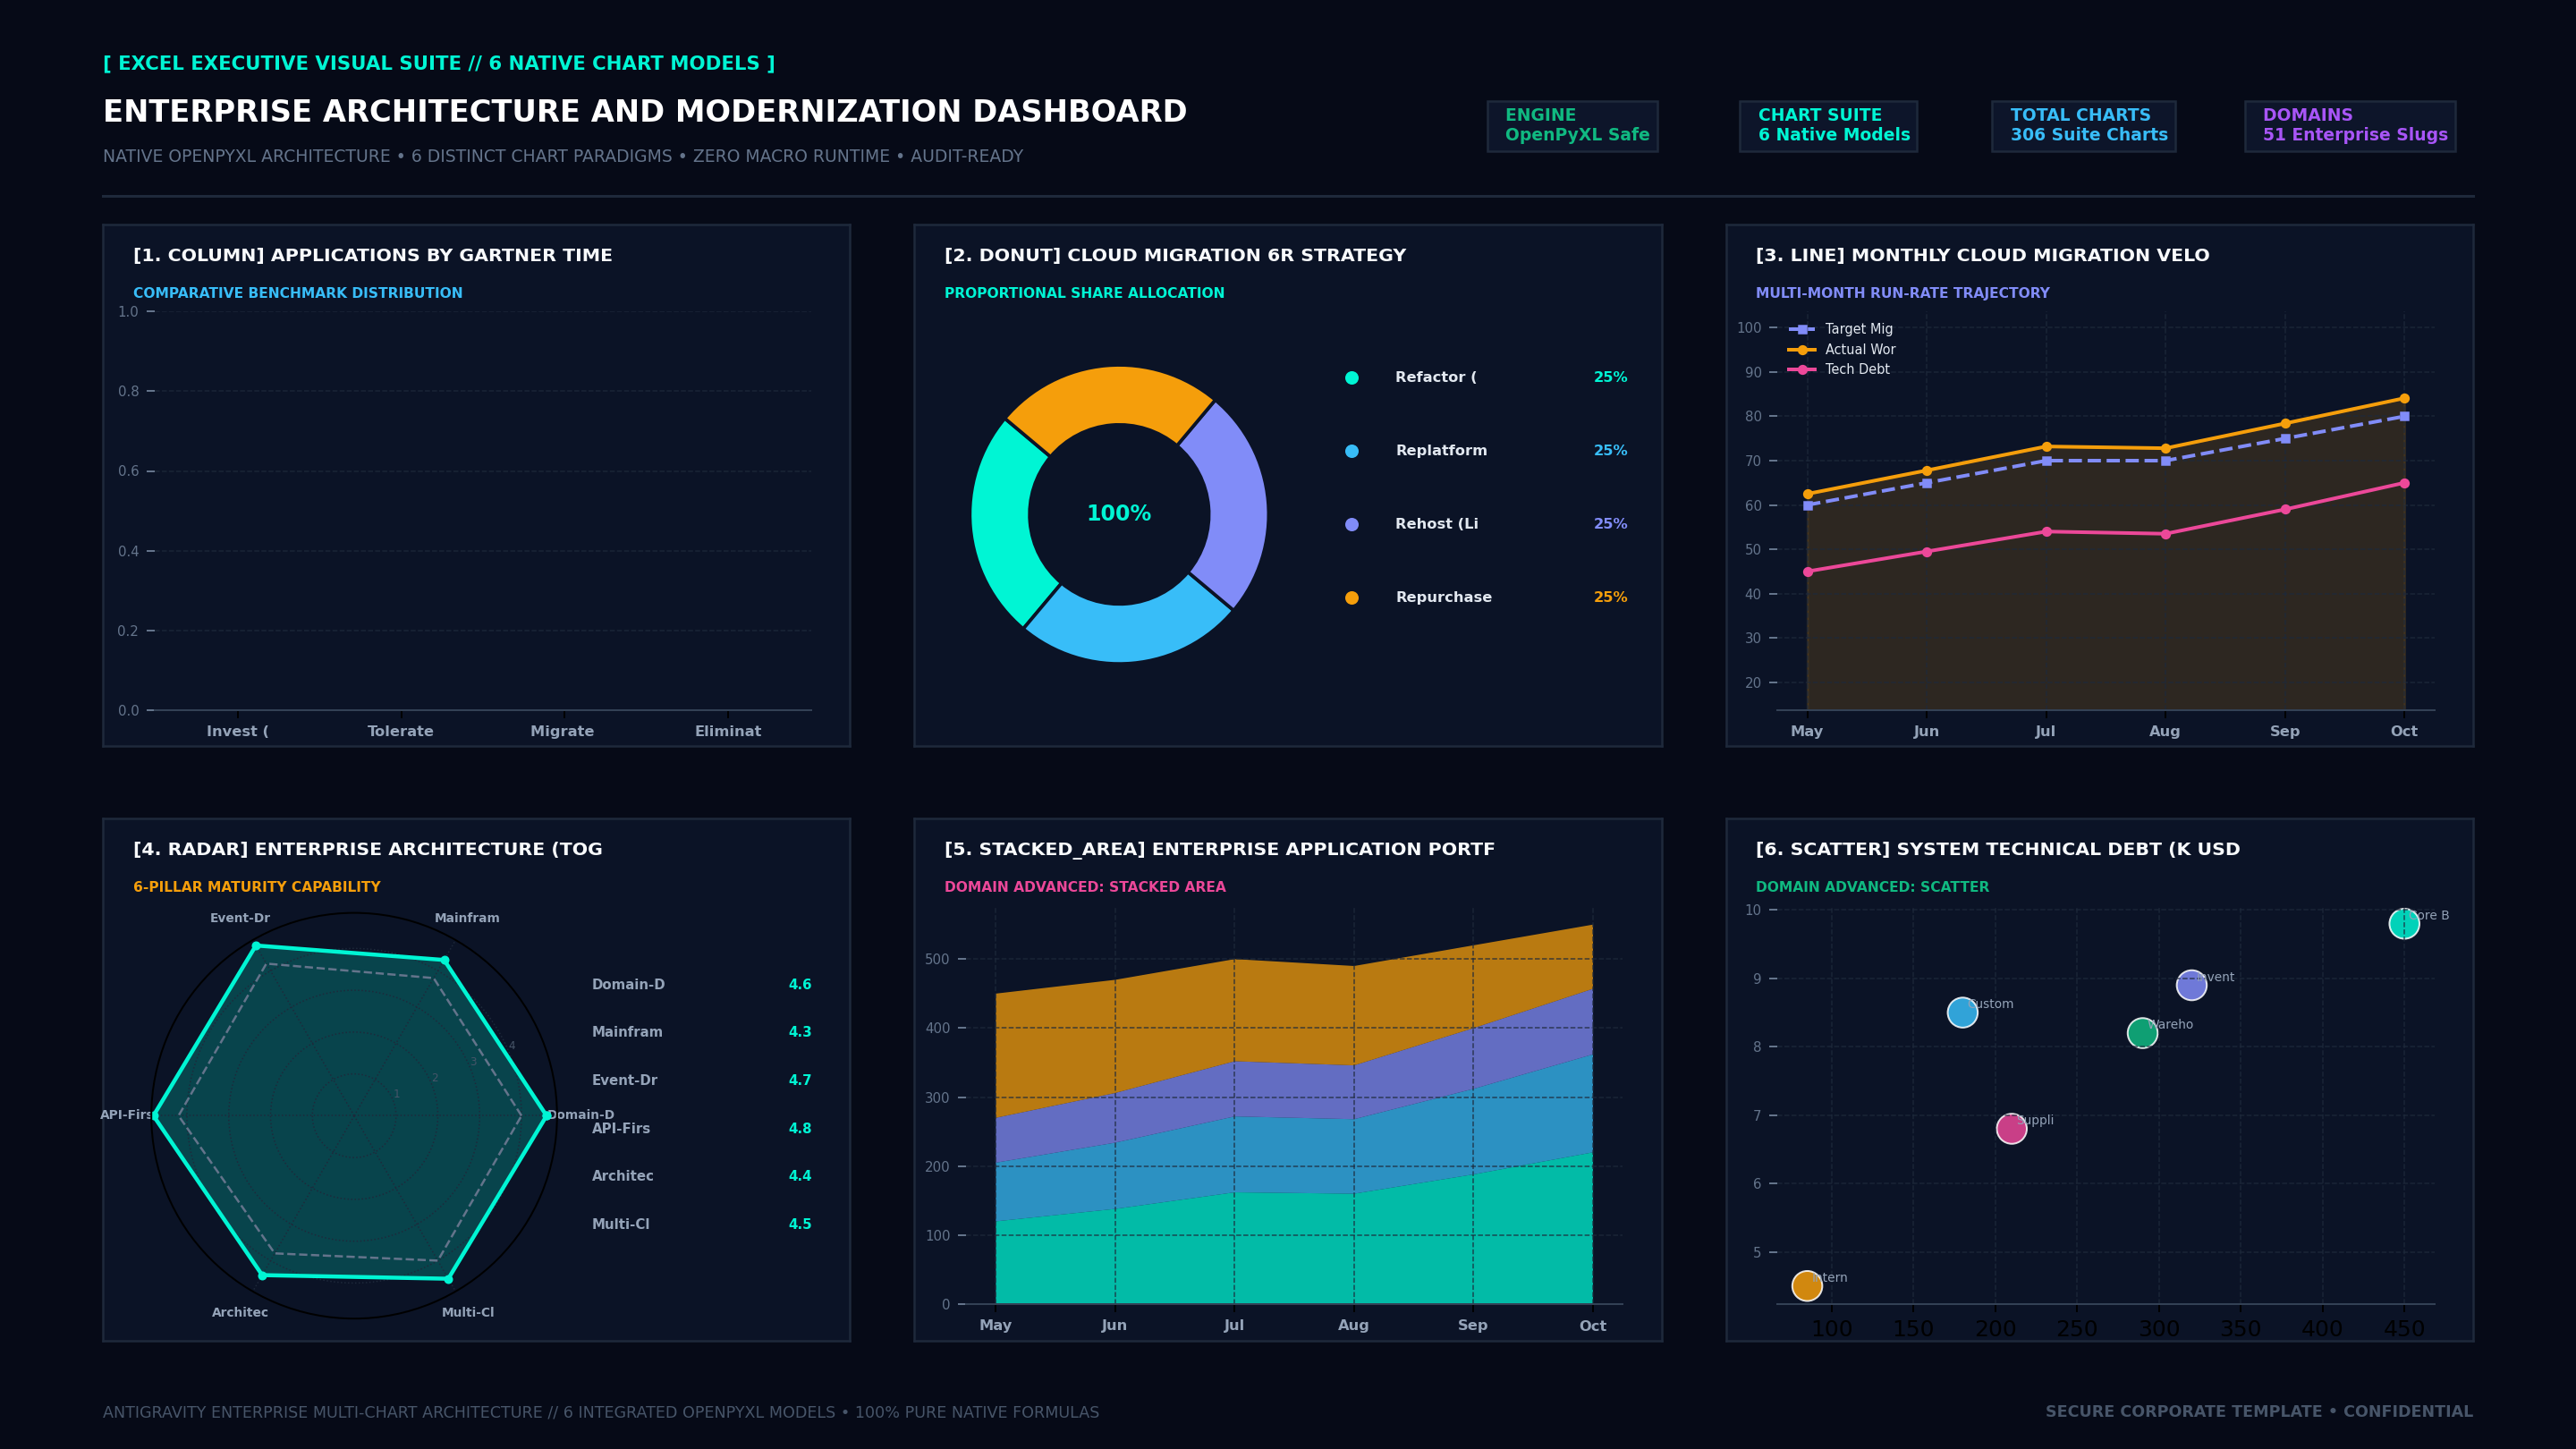Click the Secure Corporate Template Confidential footer text
The image size is (2576, 1449).
(x=2259, y=1412)
